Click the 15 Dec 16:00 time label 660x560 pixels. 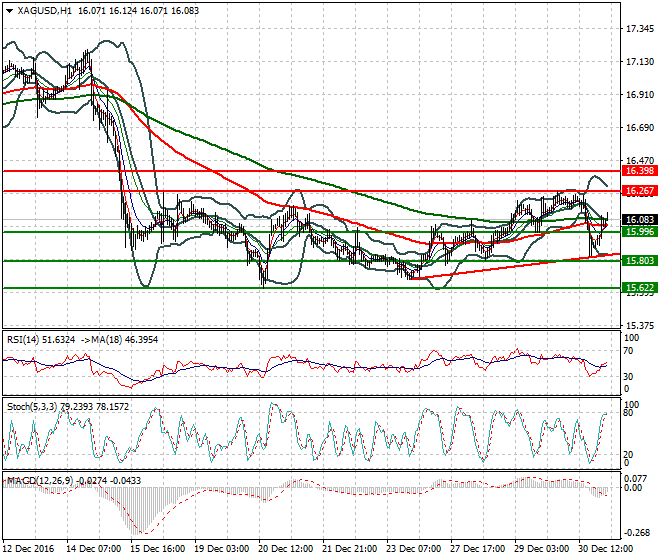coord(157,549)
